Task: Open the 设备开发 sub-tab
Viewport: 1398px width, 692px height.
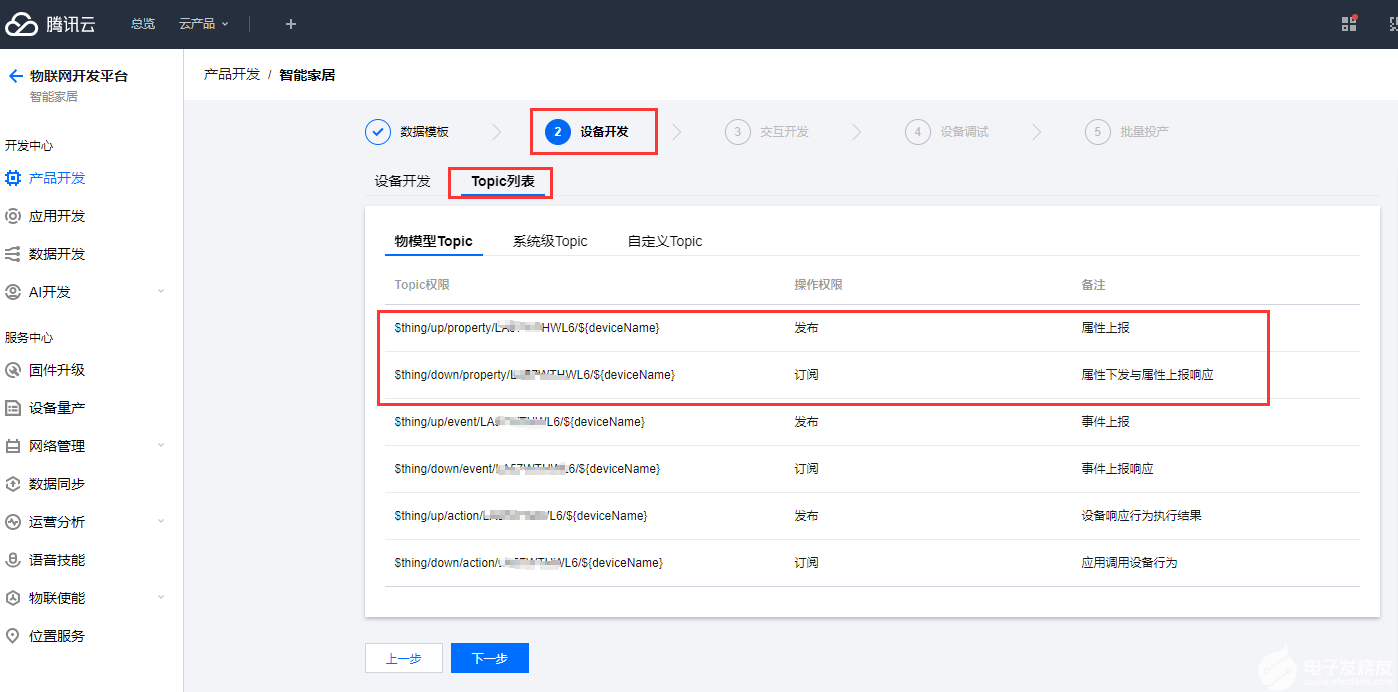Action: click(x=402, y=181)
